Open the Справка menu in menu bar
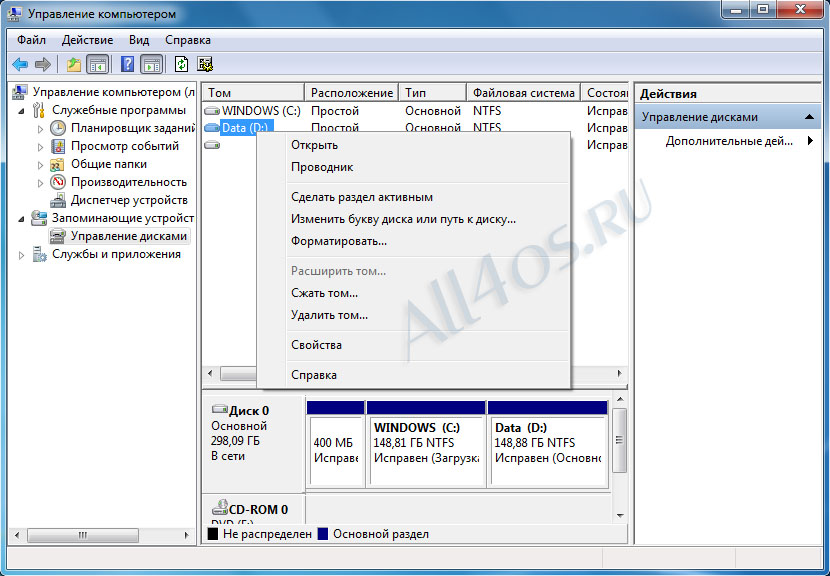Viewport: 830px width, 576px height. [x=188, y=40]
